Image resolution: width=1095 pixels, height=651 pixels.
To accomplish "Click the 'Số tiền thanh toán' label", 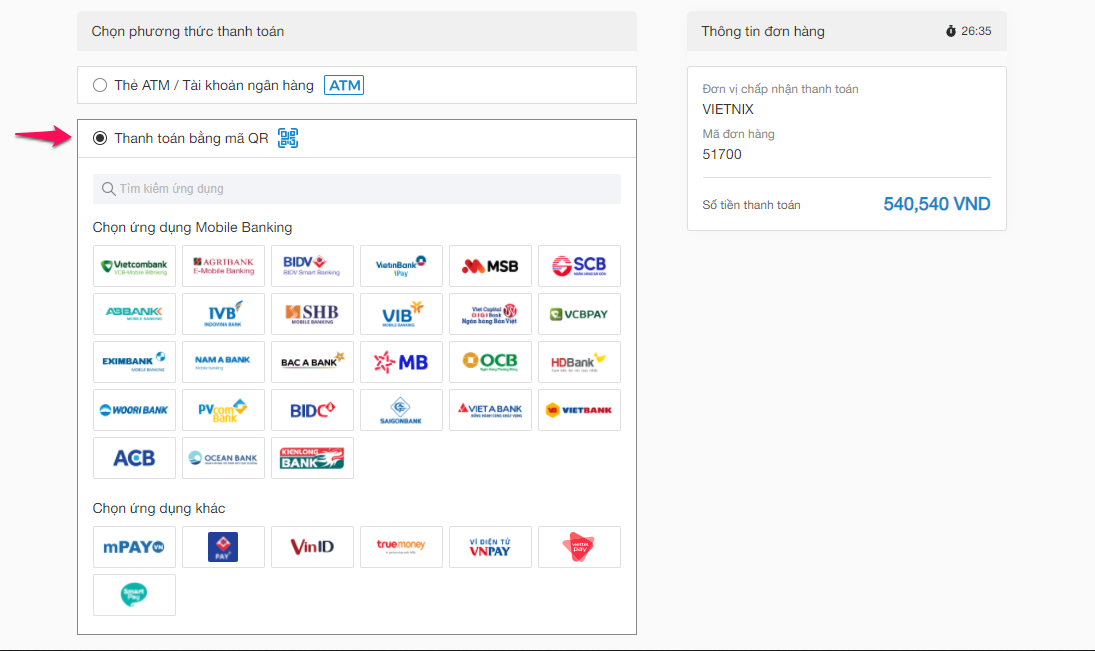I will coord(751,205).
